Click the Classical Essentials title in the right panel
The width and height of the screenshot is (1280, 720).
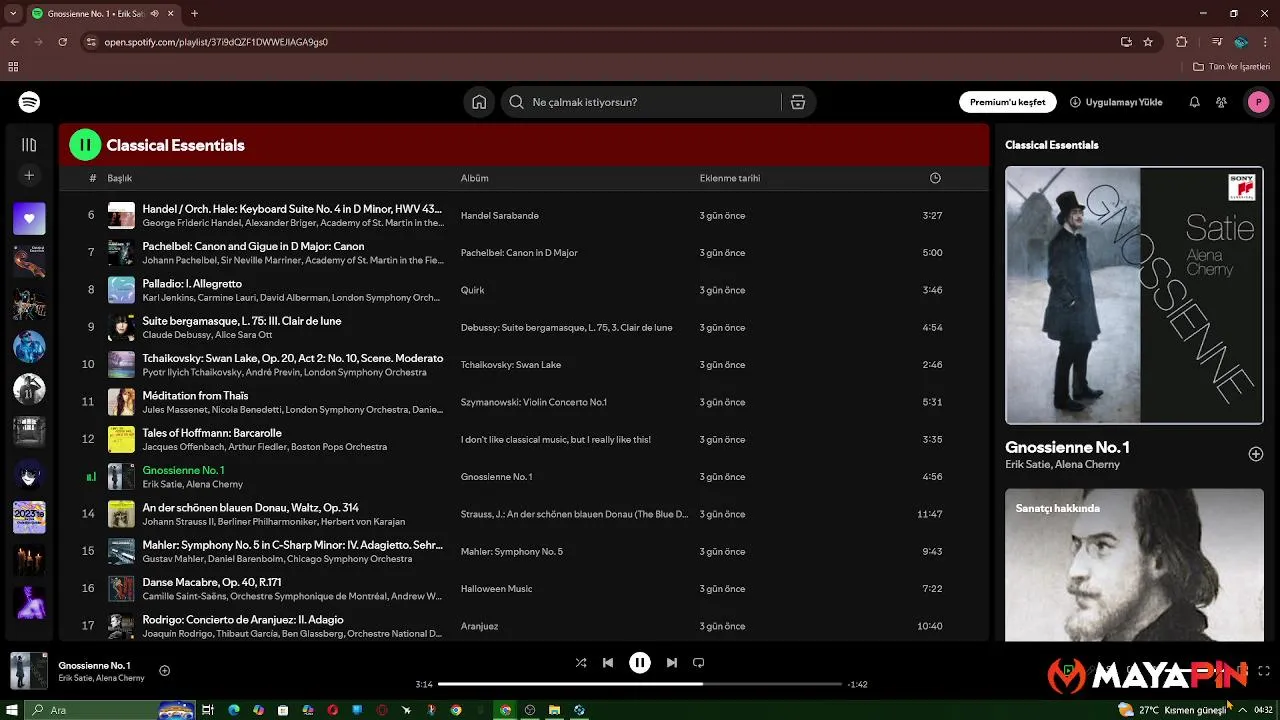[x=1052, y=145]
